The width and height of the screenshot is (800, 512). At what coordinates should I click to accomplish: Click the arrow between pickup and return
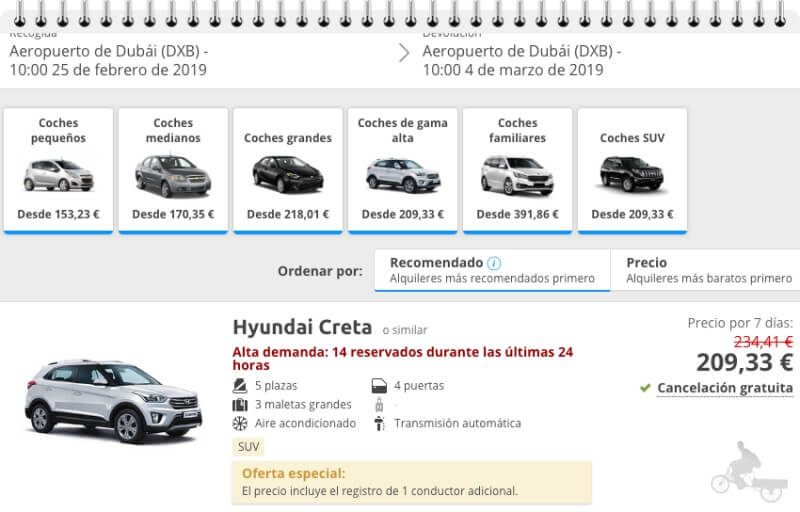[x=404, y=53]
